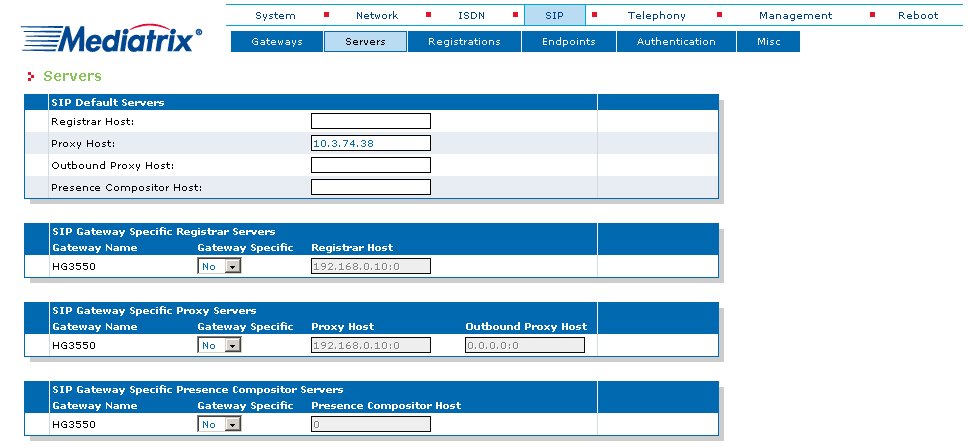This screenshot has width=968, height=447.
Task: Click the Outbound Proxy Host column header
Action: click(x=526, y=327)
